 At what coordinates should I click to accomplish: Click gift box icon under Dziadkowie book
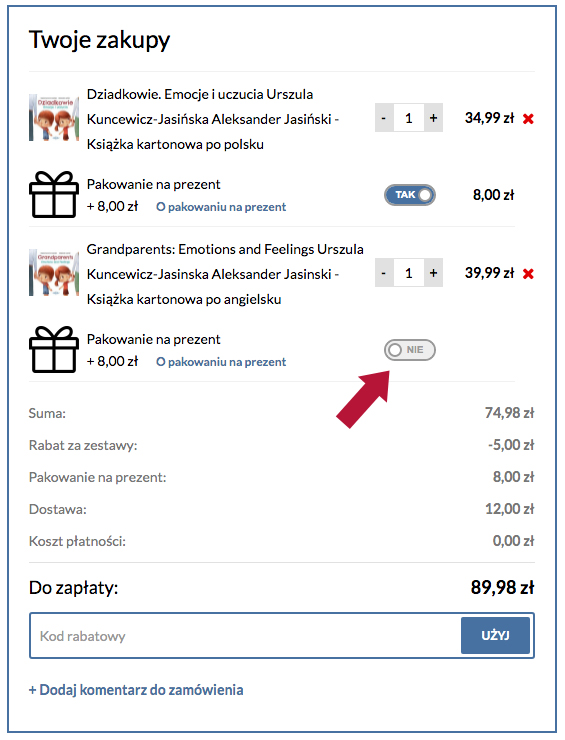pos(54,194)
